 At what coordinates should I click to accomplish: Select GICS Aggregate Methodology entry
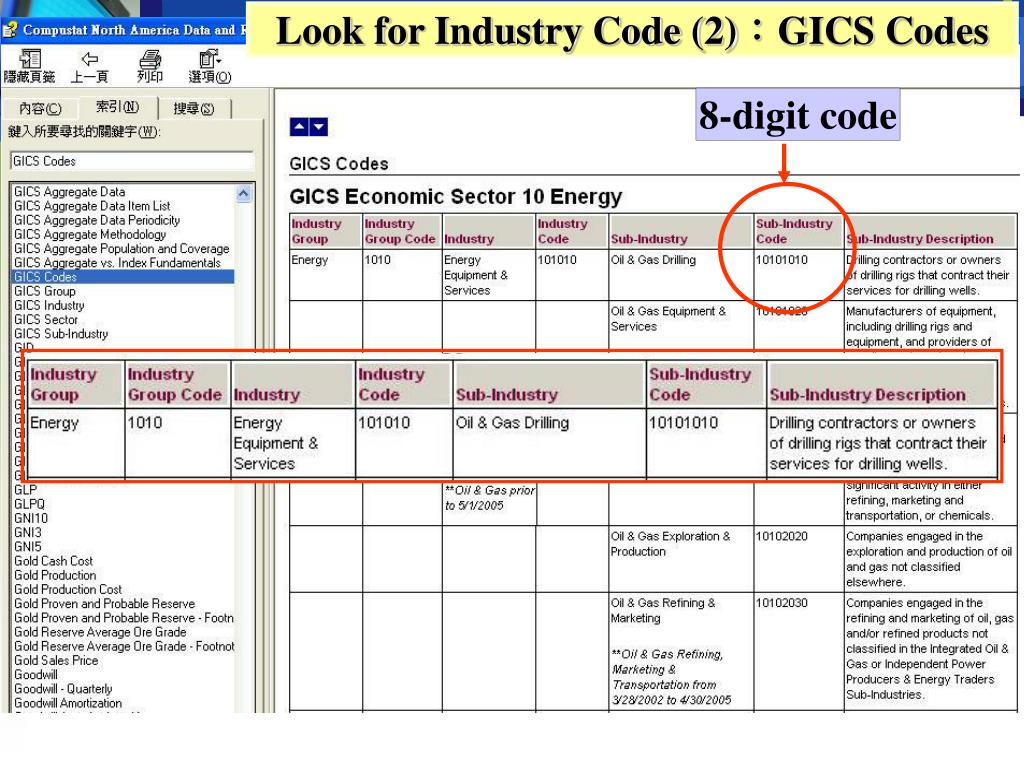pyautogui.click(x=90, y=234)
